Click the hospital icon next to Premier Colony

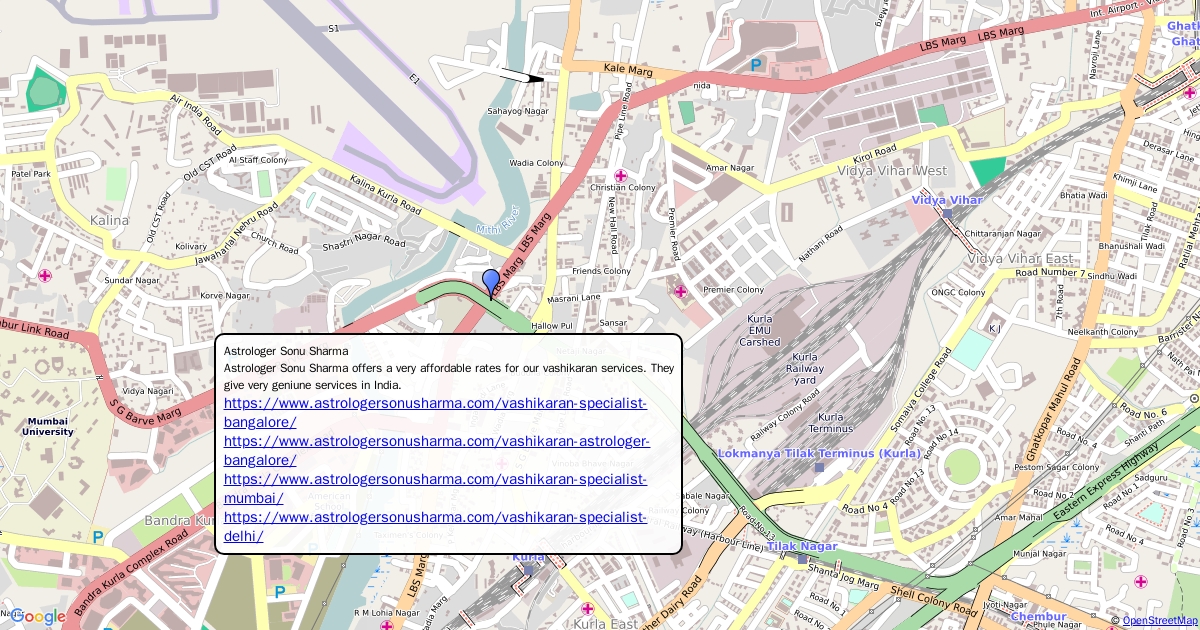coord(681,291)
